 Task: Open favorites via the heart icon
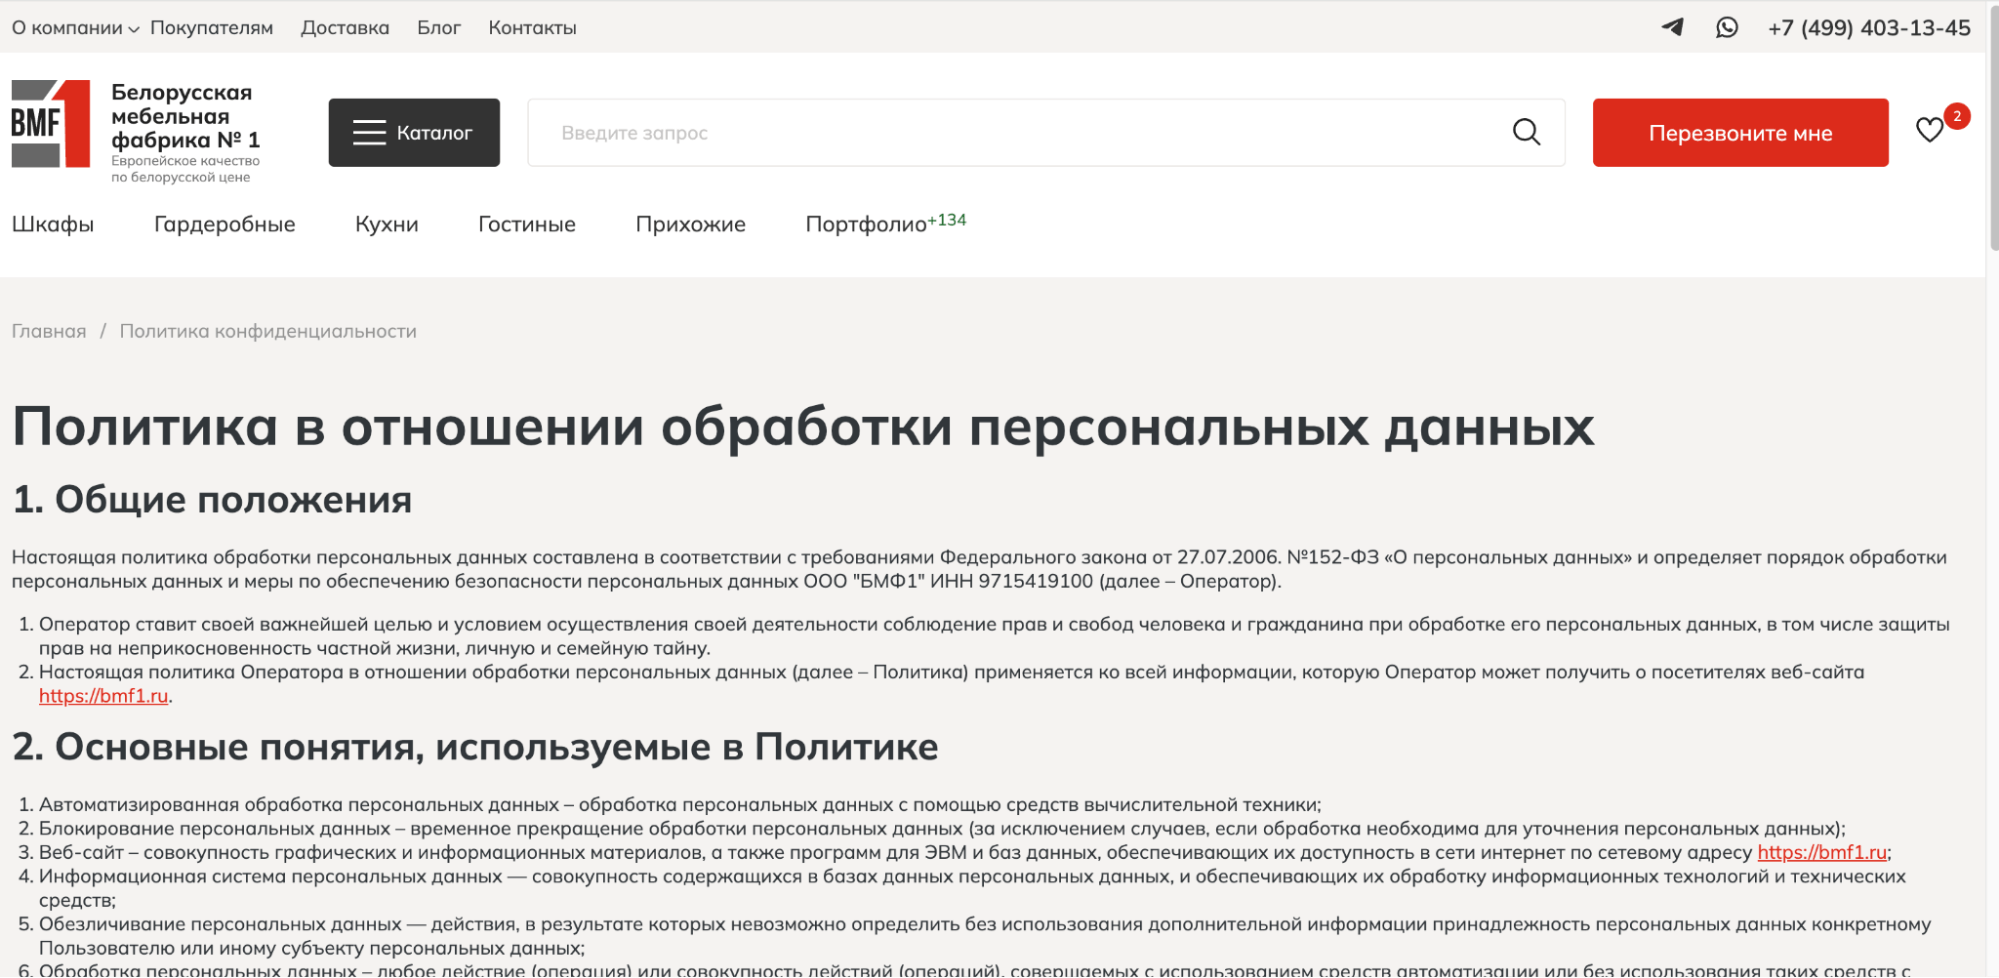(1929, 130)
